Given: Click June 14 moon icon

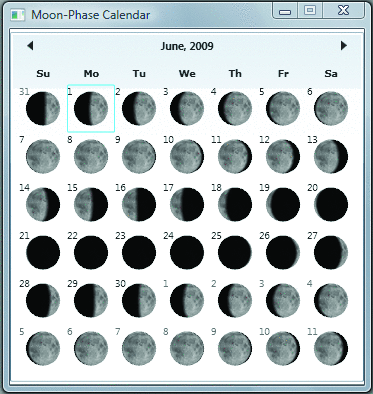Looking at the screenshot, I should click(43, 204).
